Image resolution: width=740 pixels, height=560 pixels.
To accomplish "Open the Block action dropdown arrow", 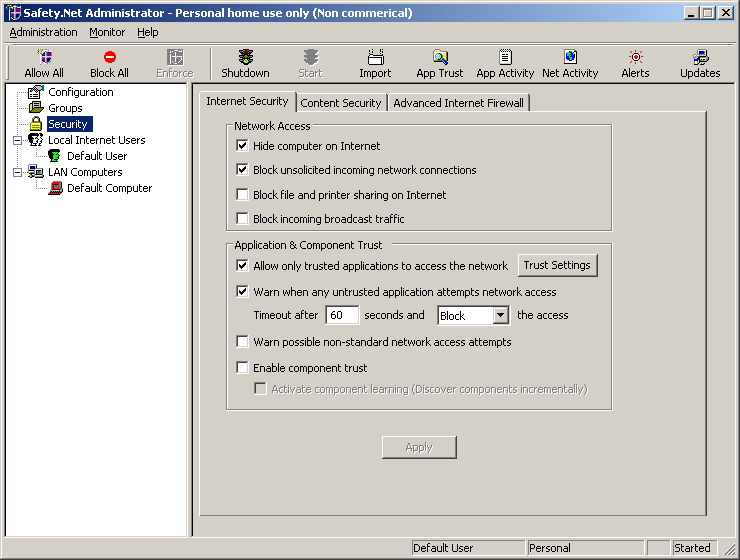I will coord(500,315).
